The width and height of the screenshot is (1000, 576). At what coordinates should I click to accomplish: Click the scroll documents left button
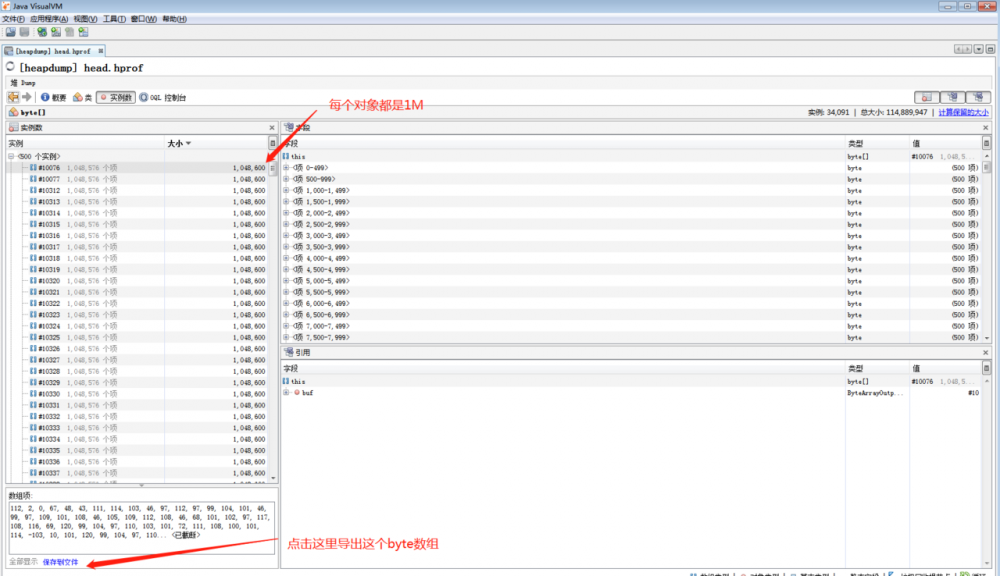959,49
